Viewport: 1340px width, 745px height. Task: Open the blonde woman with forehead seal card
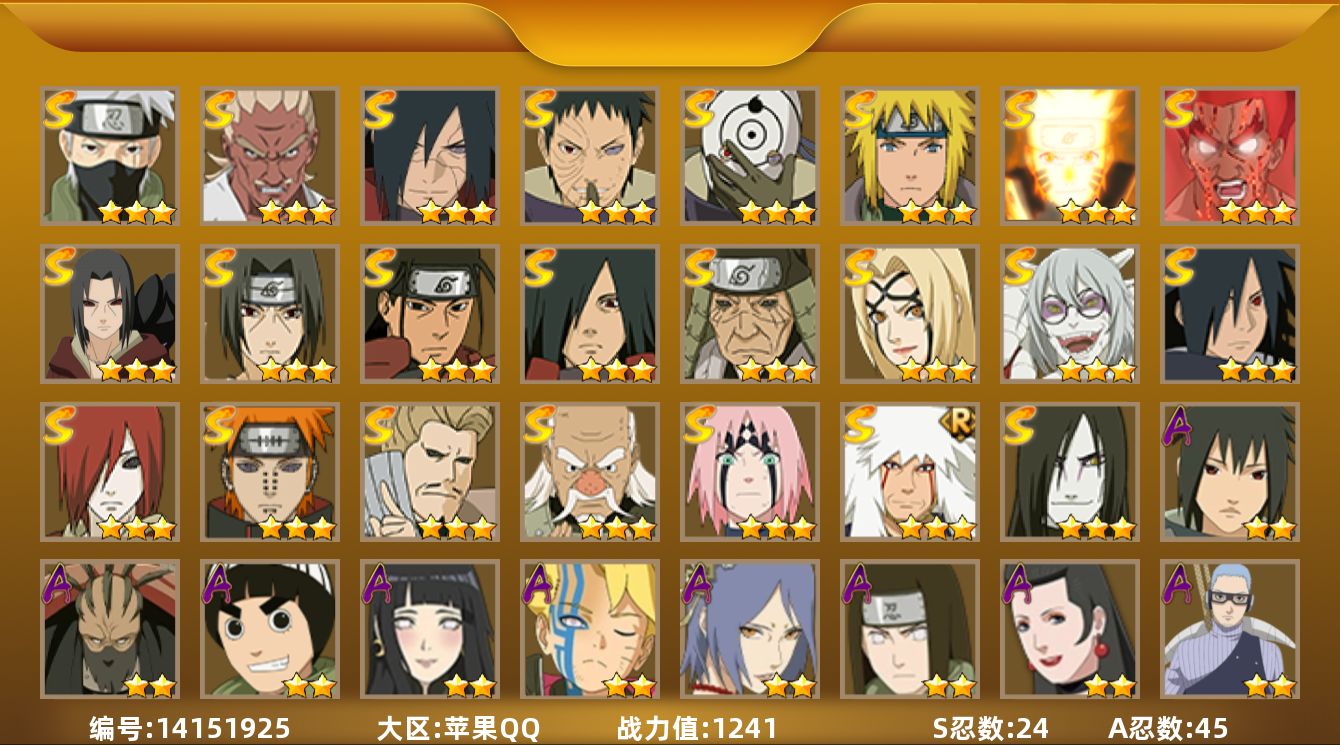click(909, 313)
